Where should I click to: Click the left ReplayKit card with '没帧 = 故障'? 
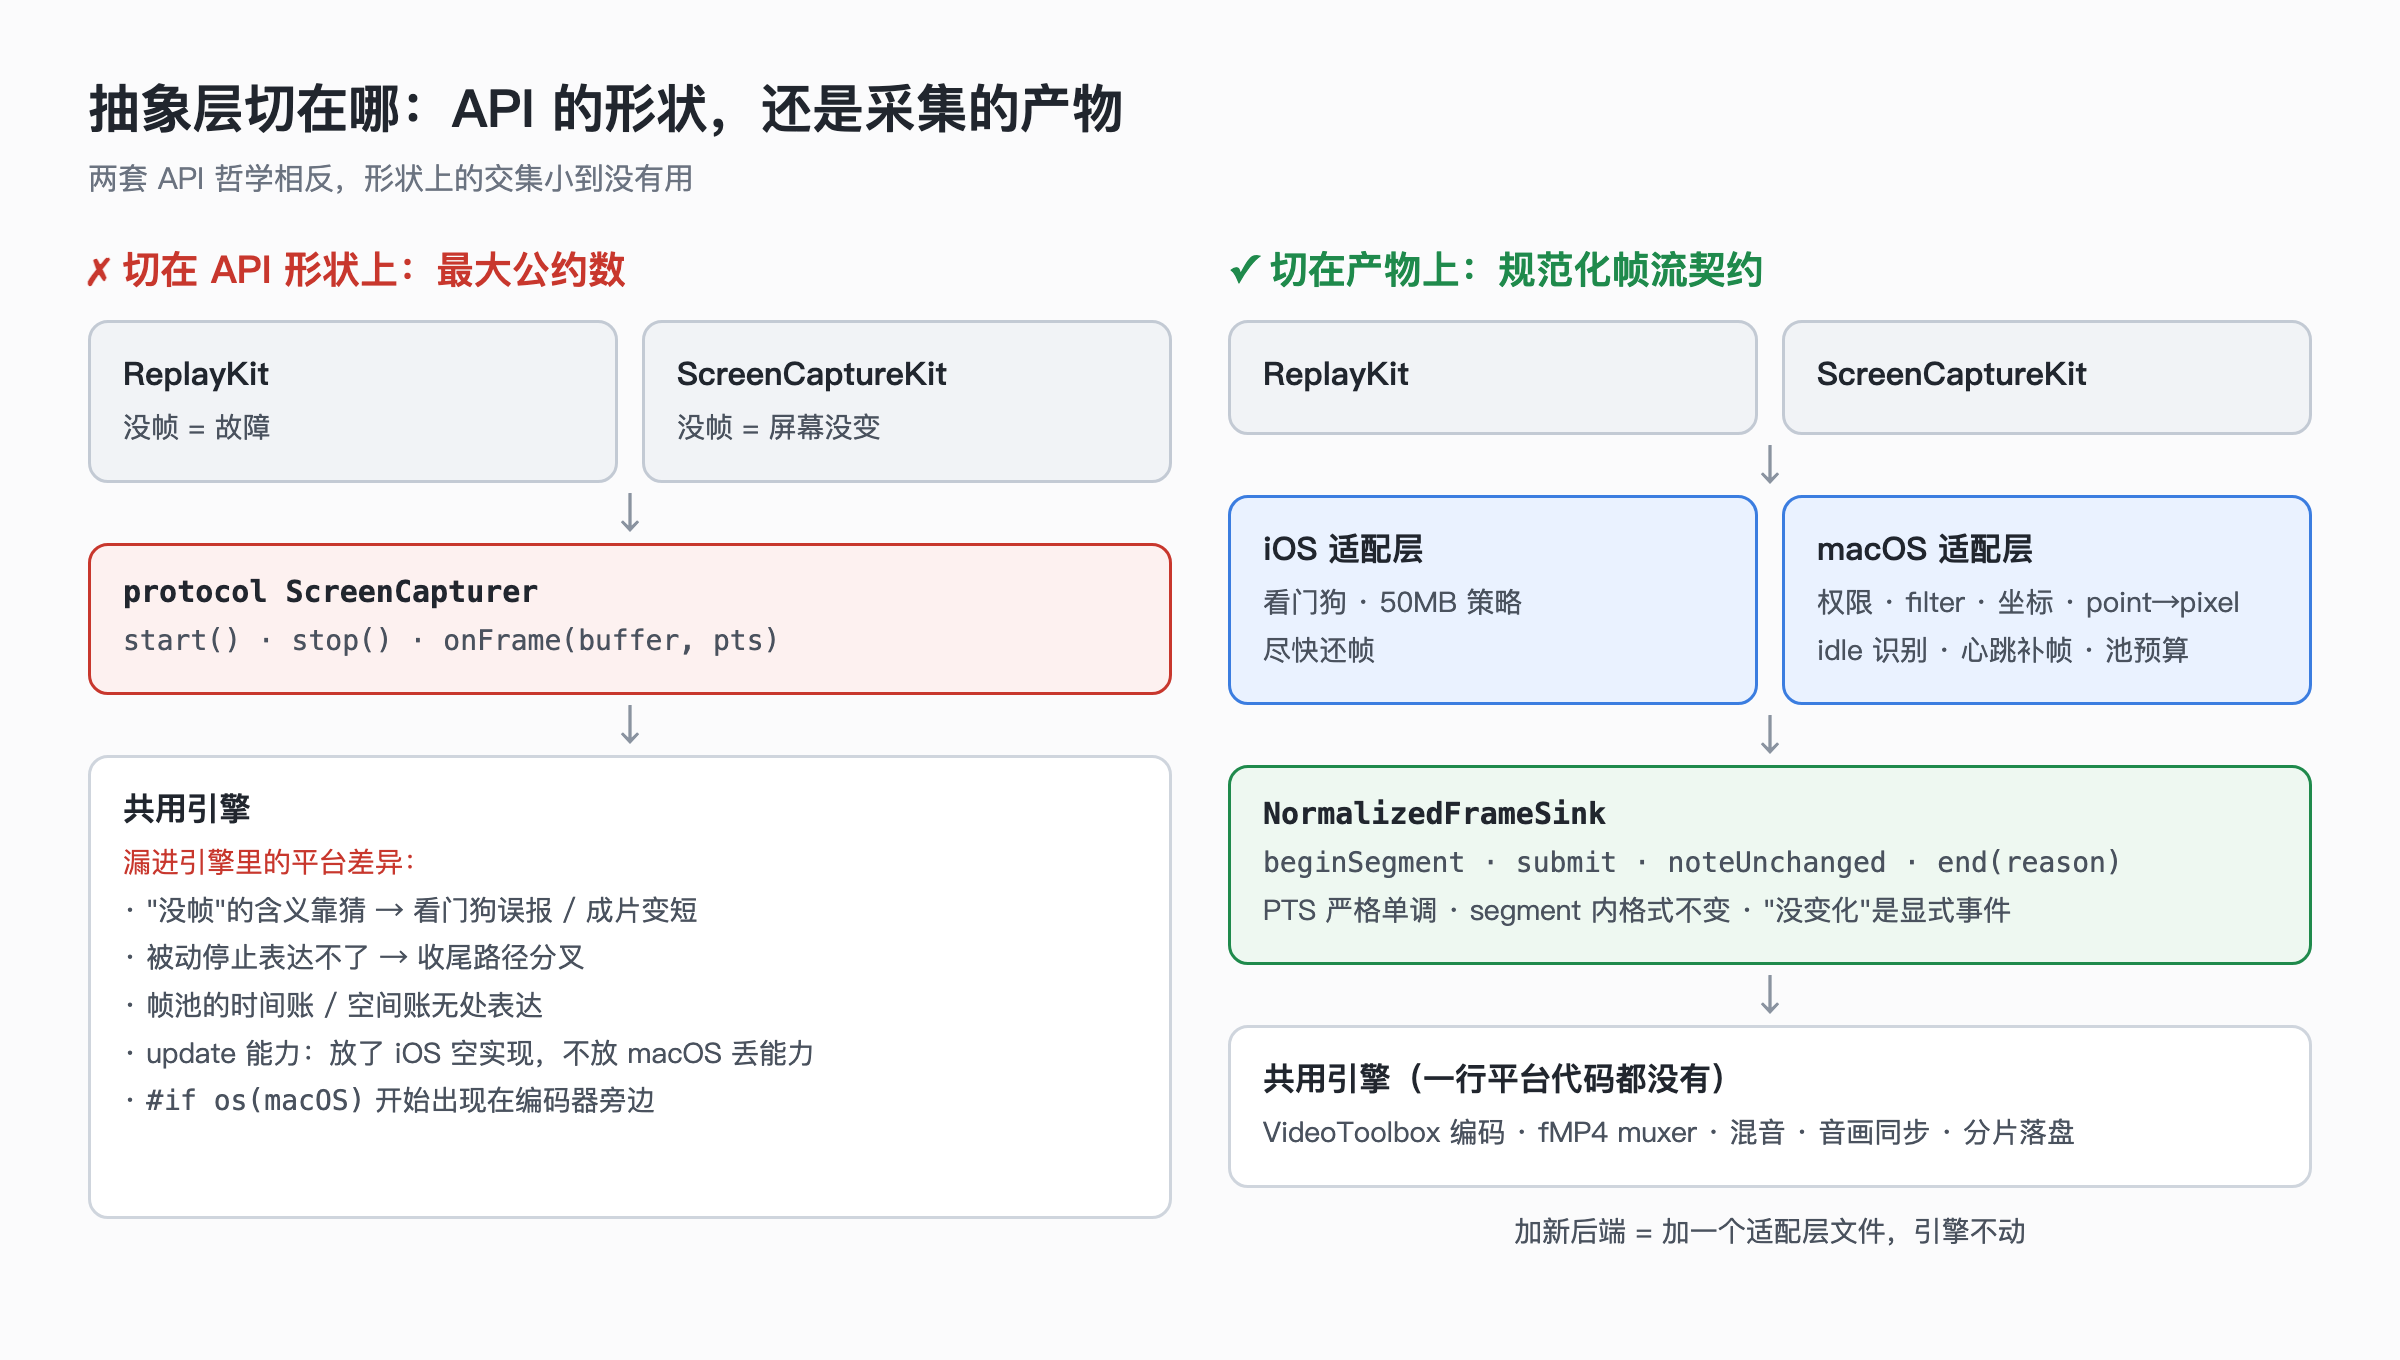click(x=353, y=401)
